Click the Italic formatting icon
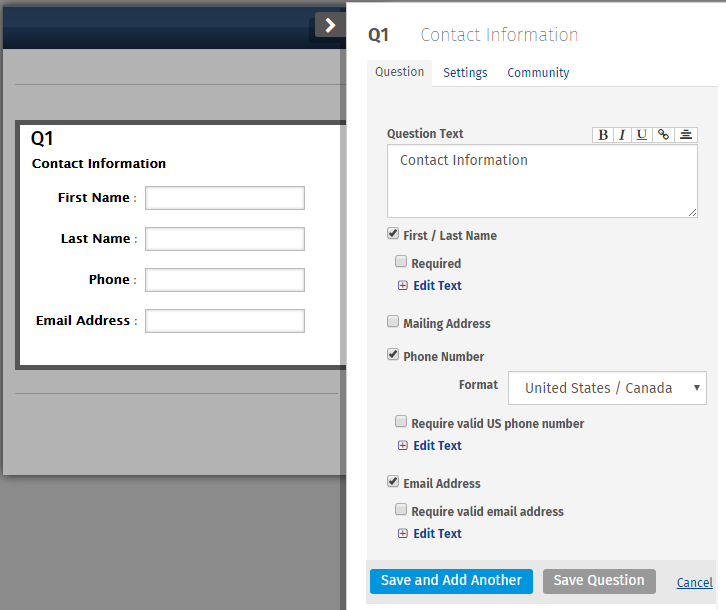 622,135
